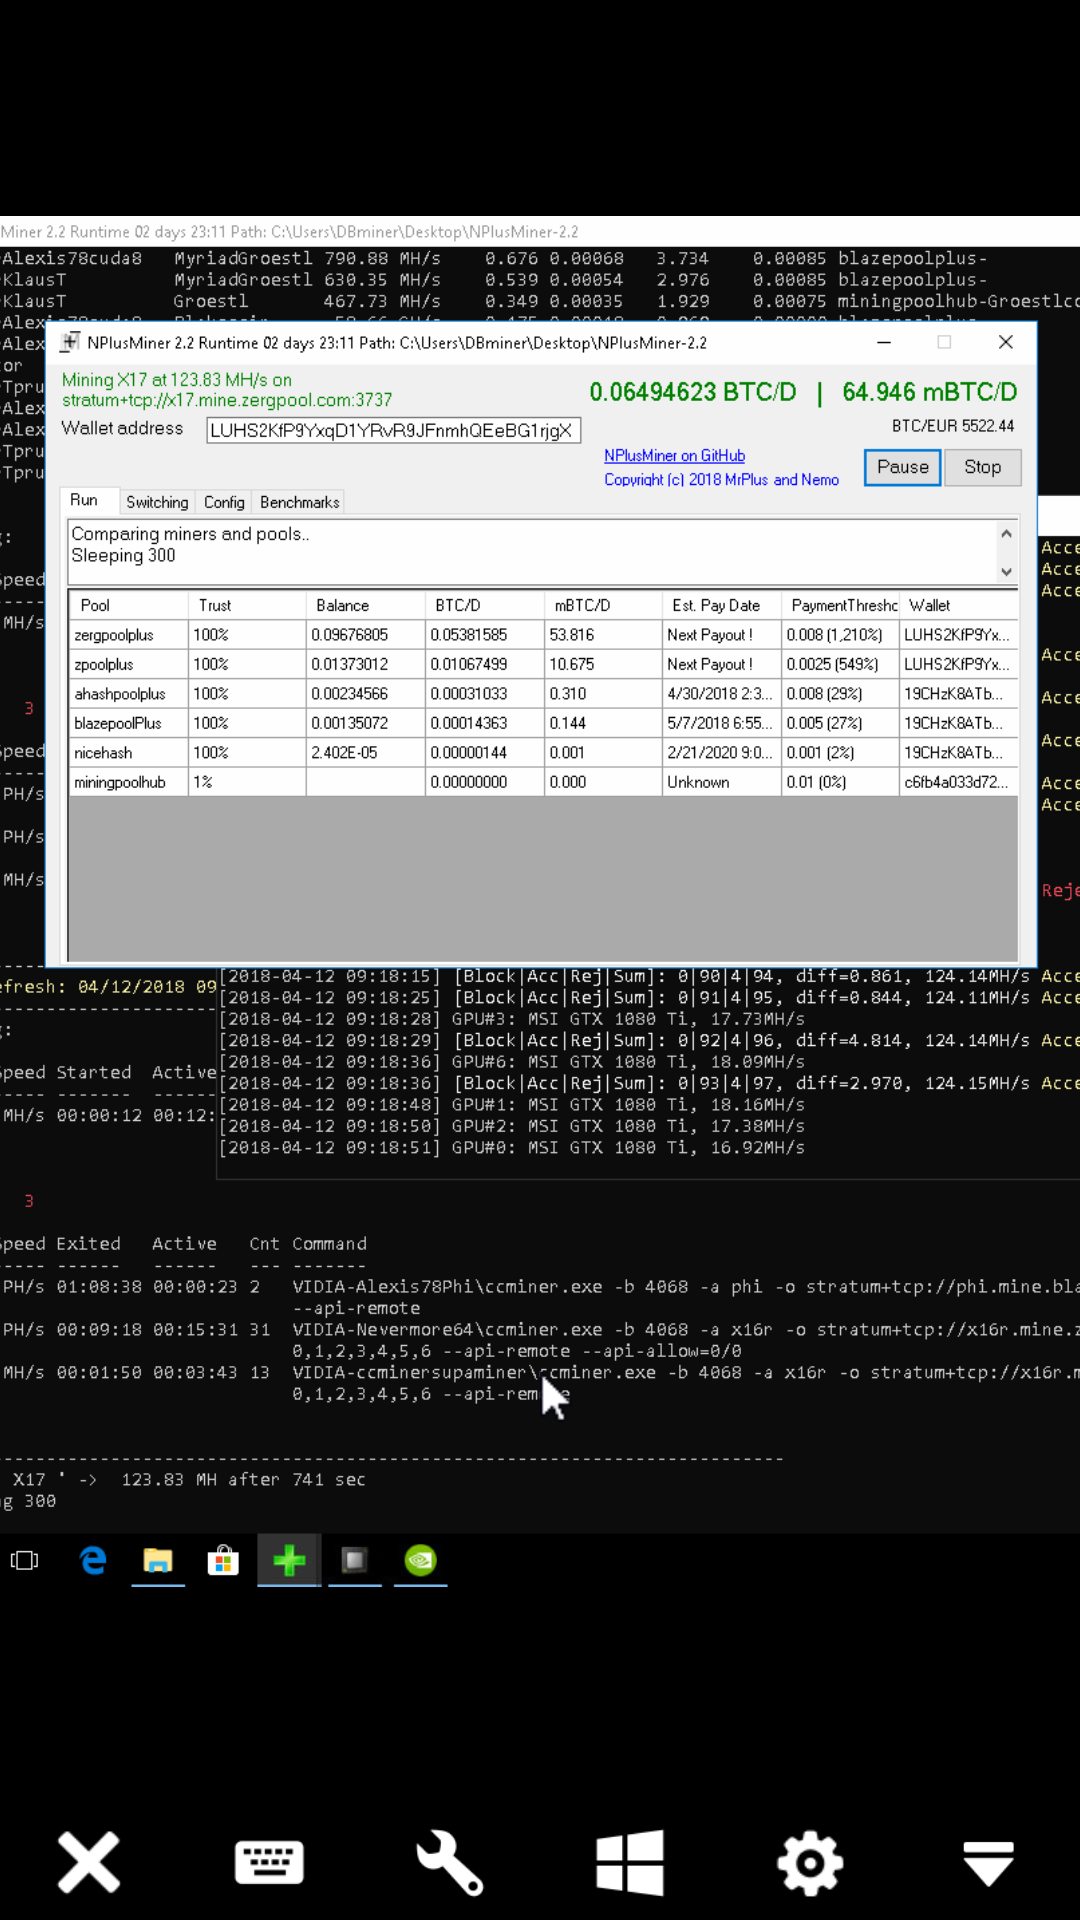The width and height of the screenshot is (1080, 1920).
Task: Click the 0.06494623 BTC/D earnings text
Action: (693, 392)
